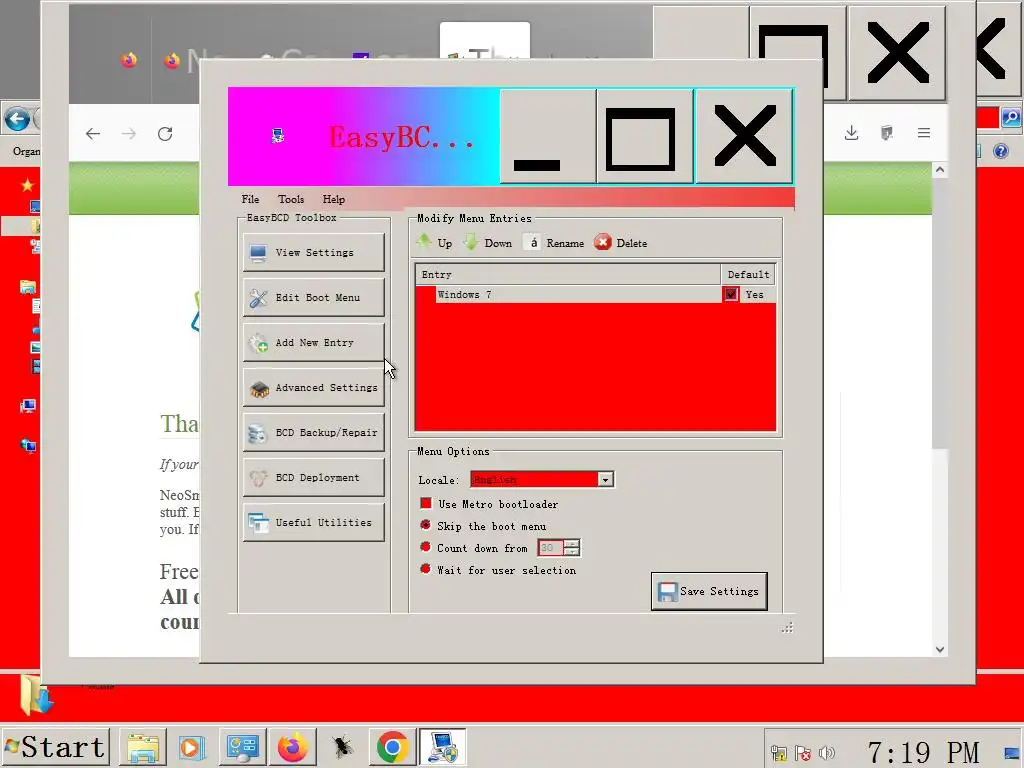
Task: Open the Locale dropdown
Action: 605,479
